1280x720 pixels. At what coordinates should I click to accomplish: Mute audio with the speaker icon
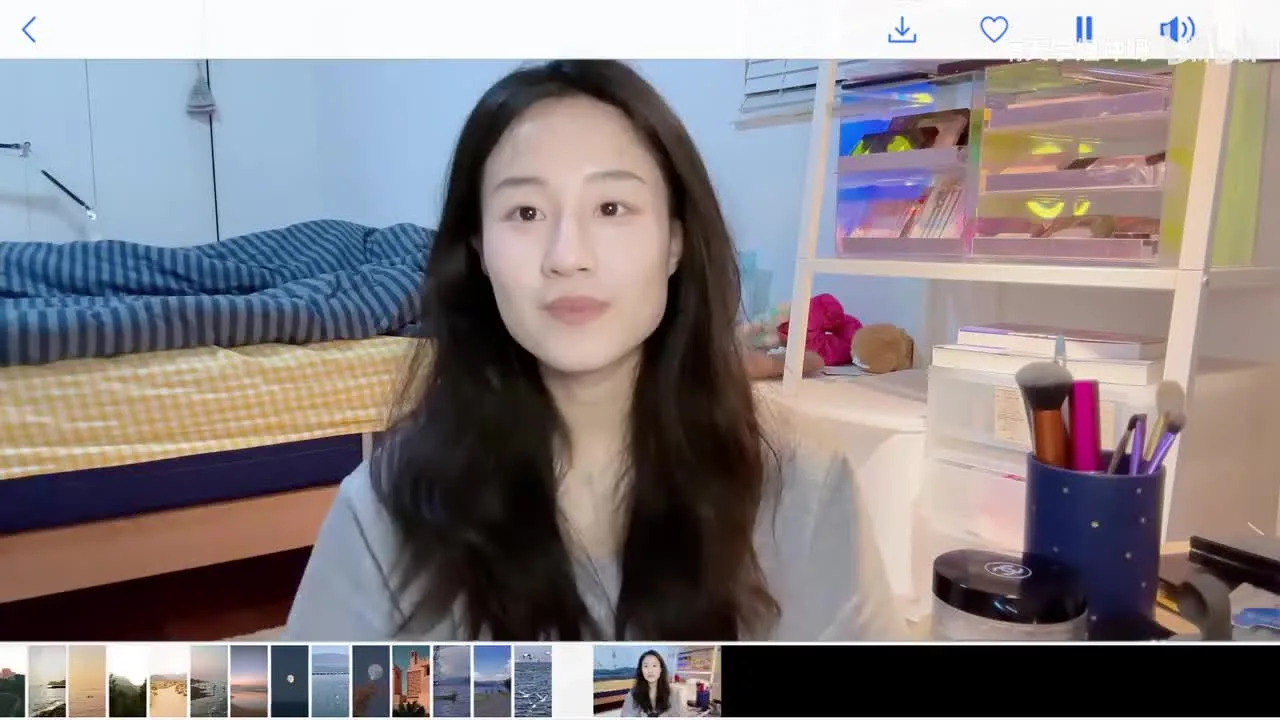[1177, 30]
